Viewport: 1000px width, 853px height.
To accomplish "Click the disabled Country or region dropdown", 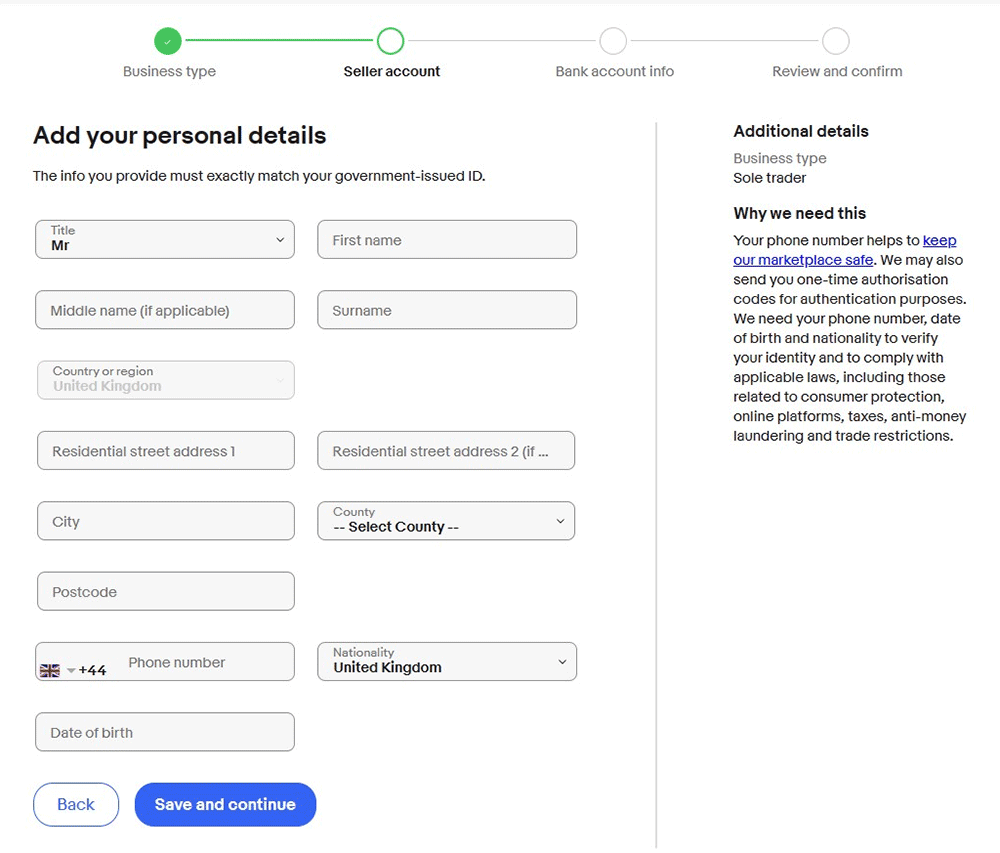I will coord(165,380).
